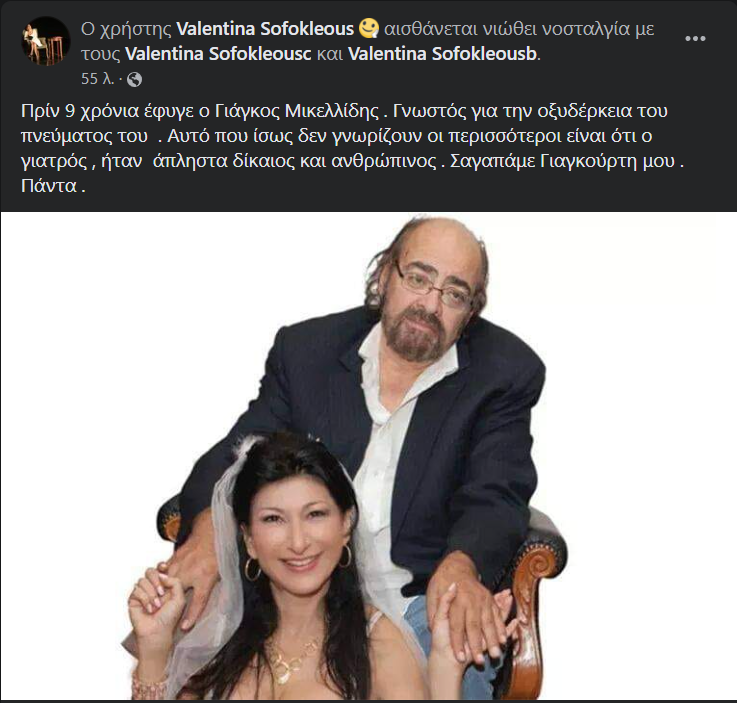This screenshot has width=737, height=703.
Task: Click the final word Πάντα in the post
Action: point(49,186)
